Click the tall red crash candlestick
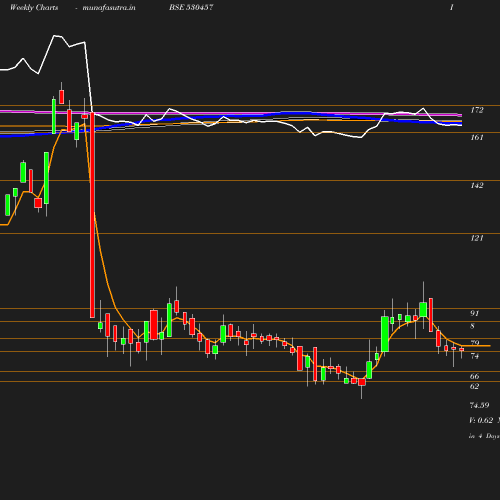The height and width of the screenshot is (500, 500). pos(92,215)
